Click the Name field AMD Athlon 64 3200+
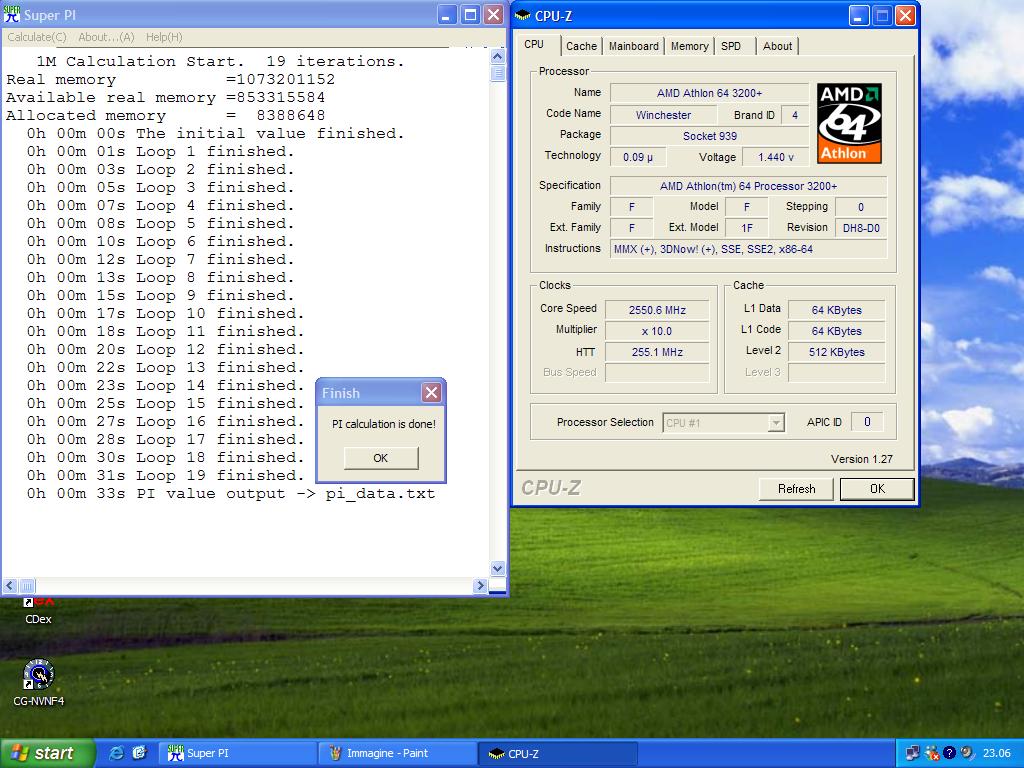The width and height of the screenshot is (1024, 768). 709,93
